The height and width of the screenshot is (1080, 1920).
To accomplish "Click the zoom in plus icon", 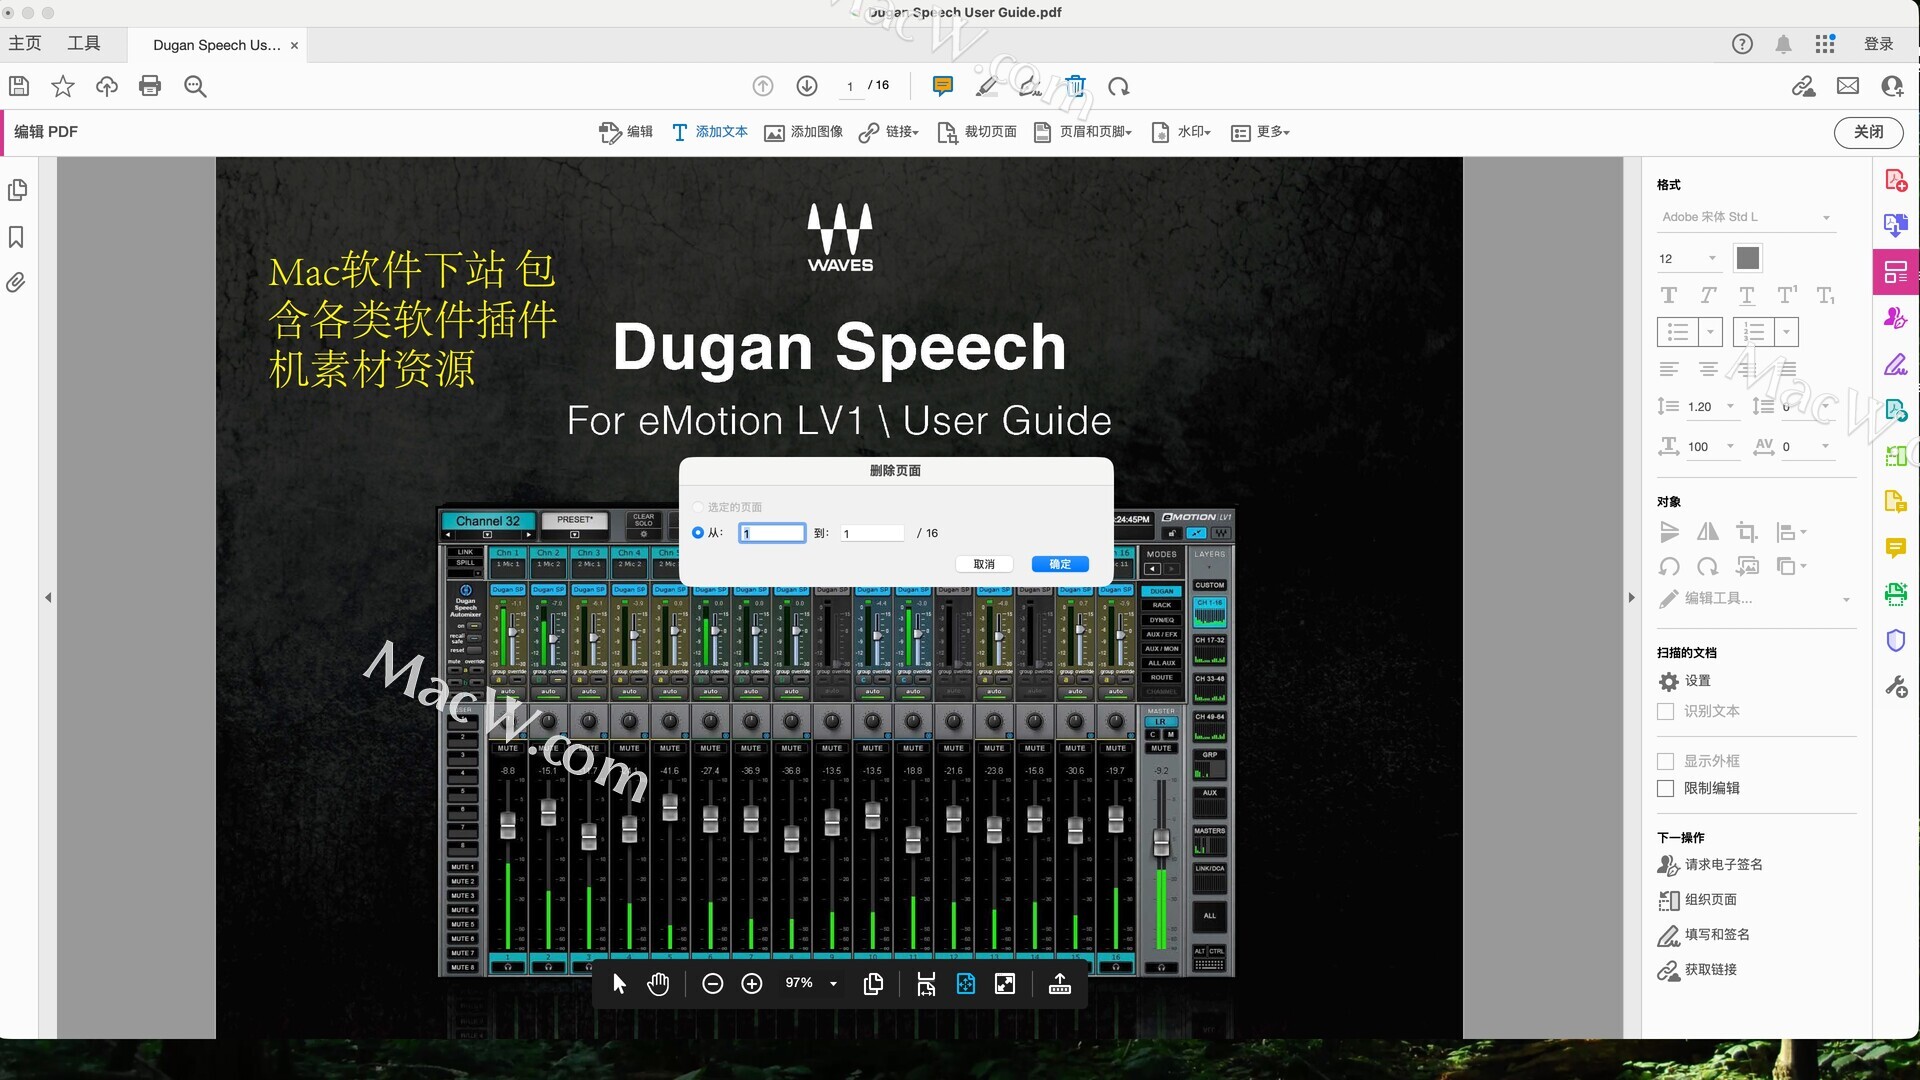I will tap(752, 984).
